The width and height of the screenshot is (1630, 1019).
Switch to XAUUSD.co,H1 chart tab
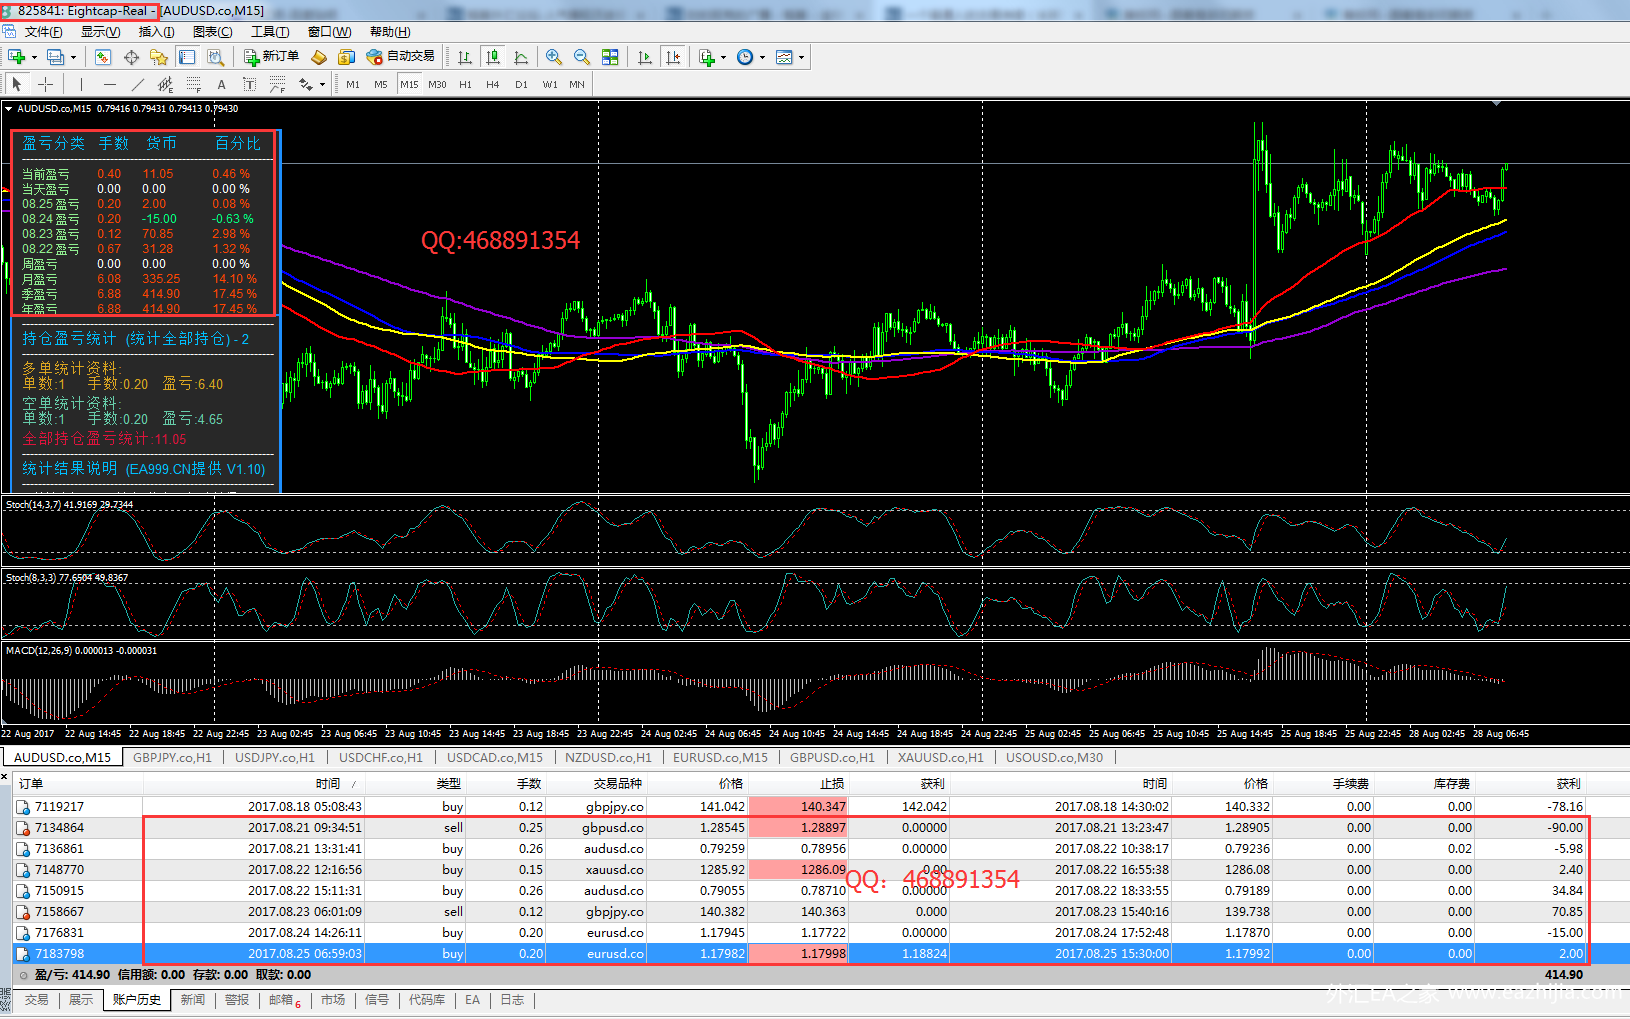click(x=940, y=758)
